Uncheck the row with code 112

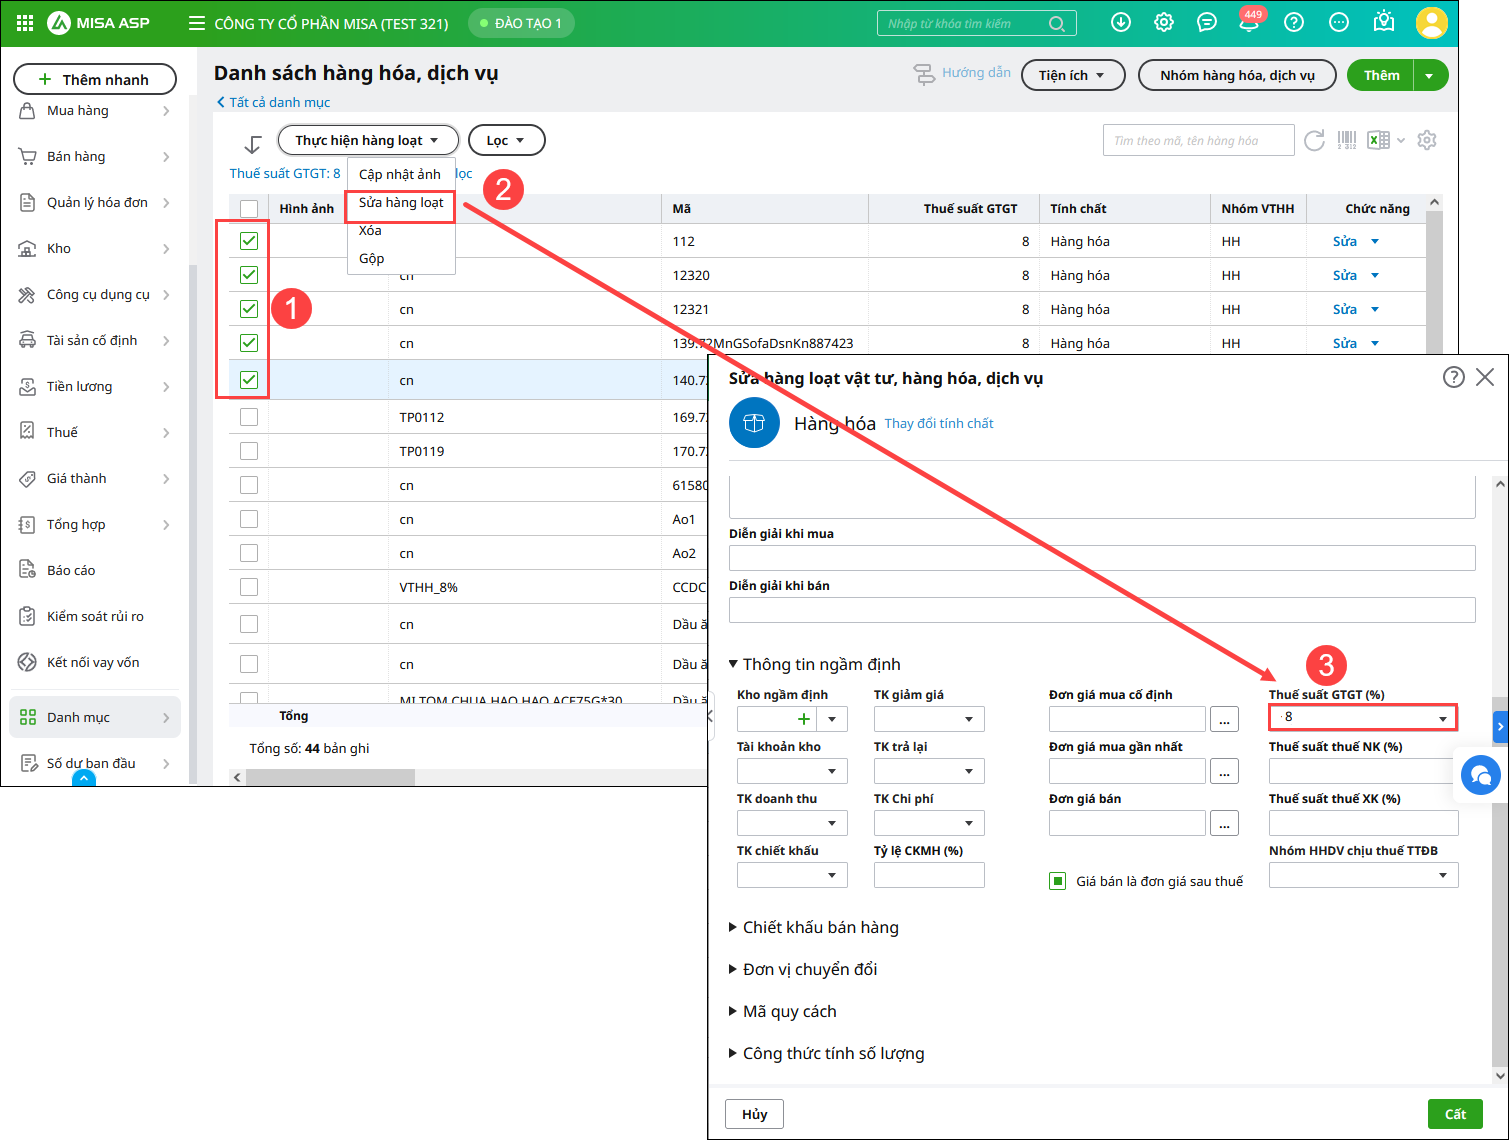249,241
